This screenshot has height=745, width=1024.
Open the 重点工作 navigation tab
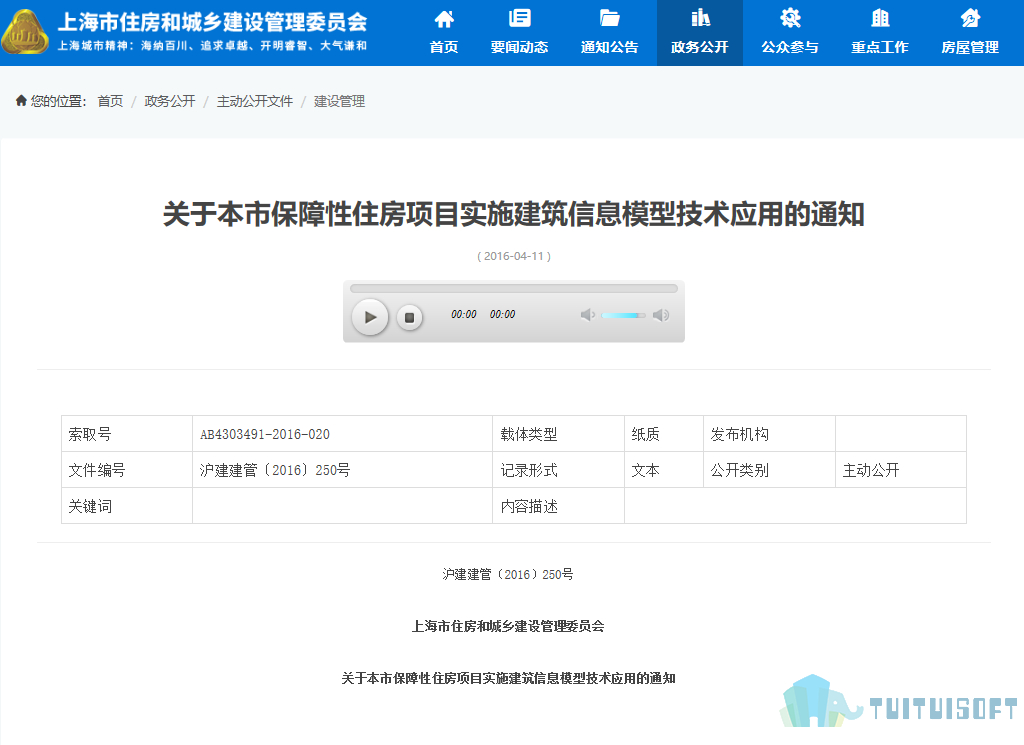pyautogui.click(x=880, y=33)
